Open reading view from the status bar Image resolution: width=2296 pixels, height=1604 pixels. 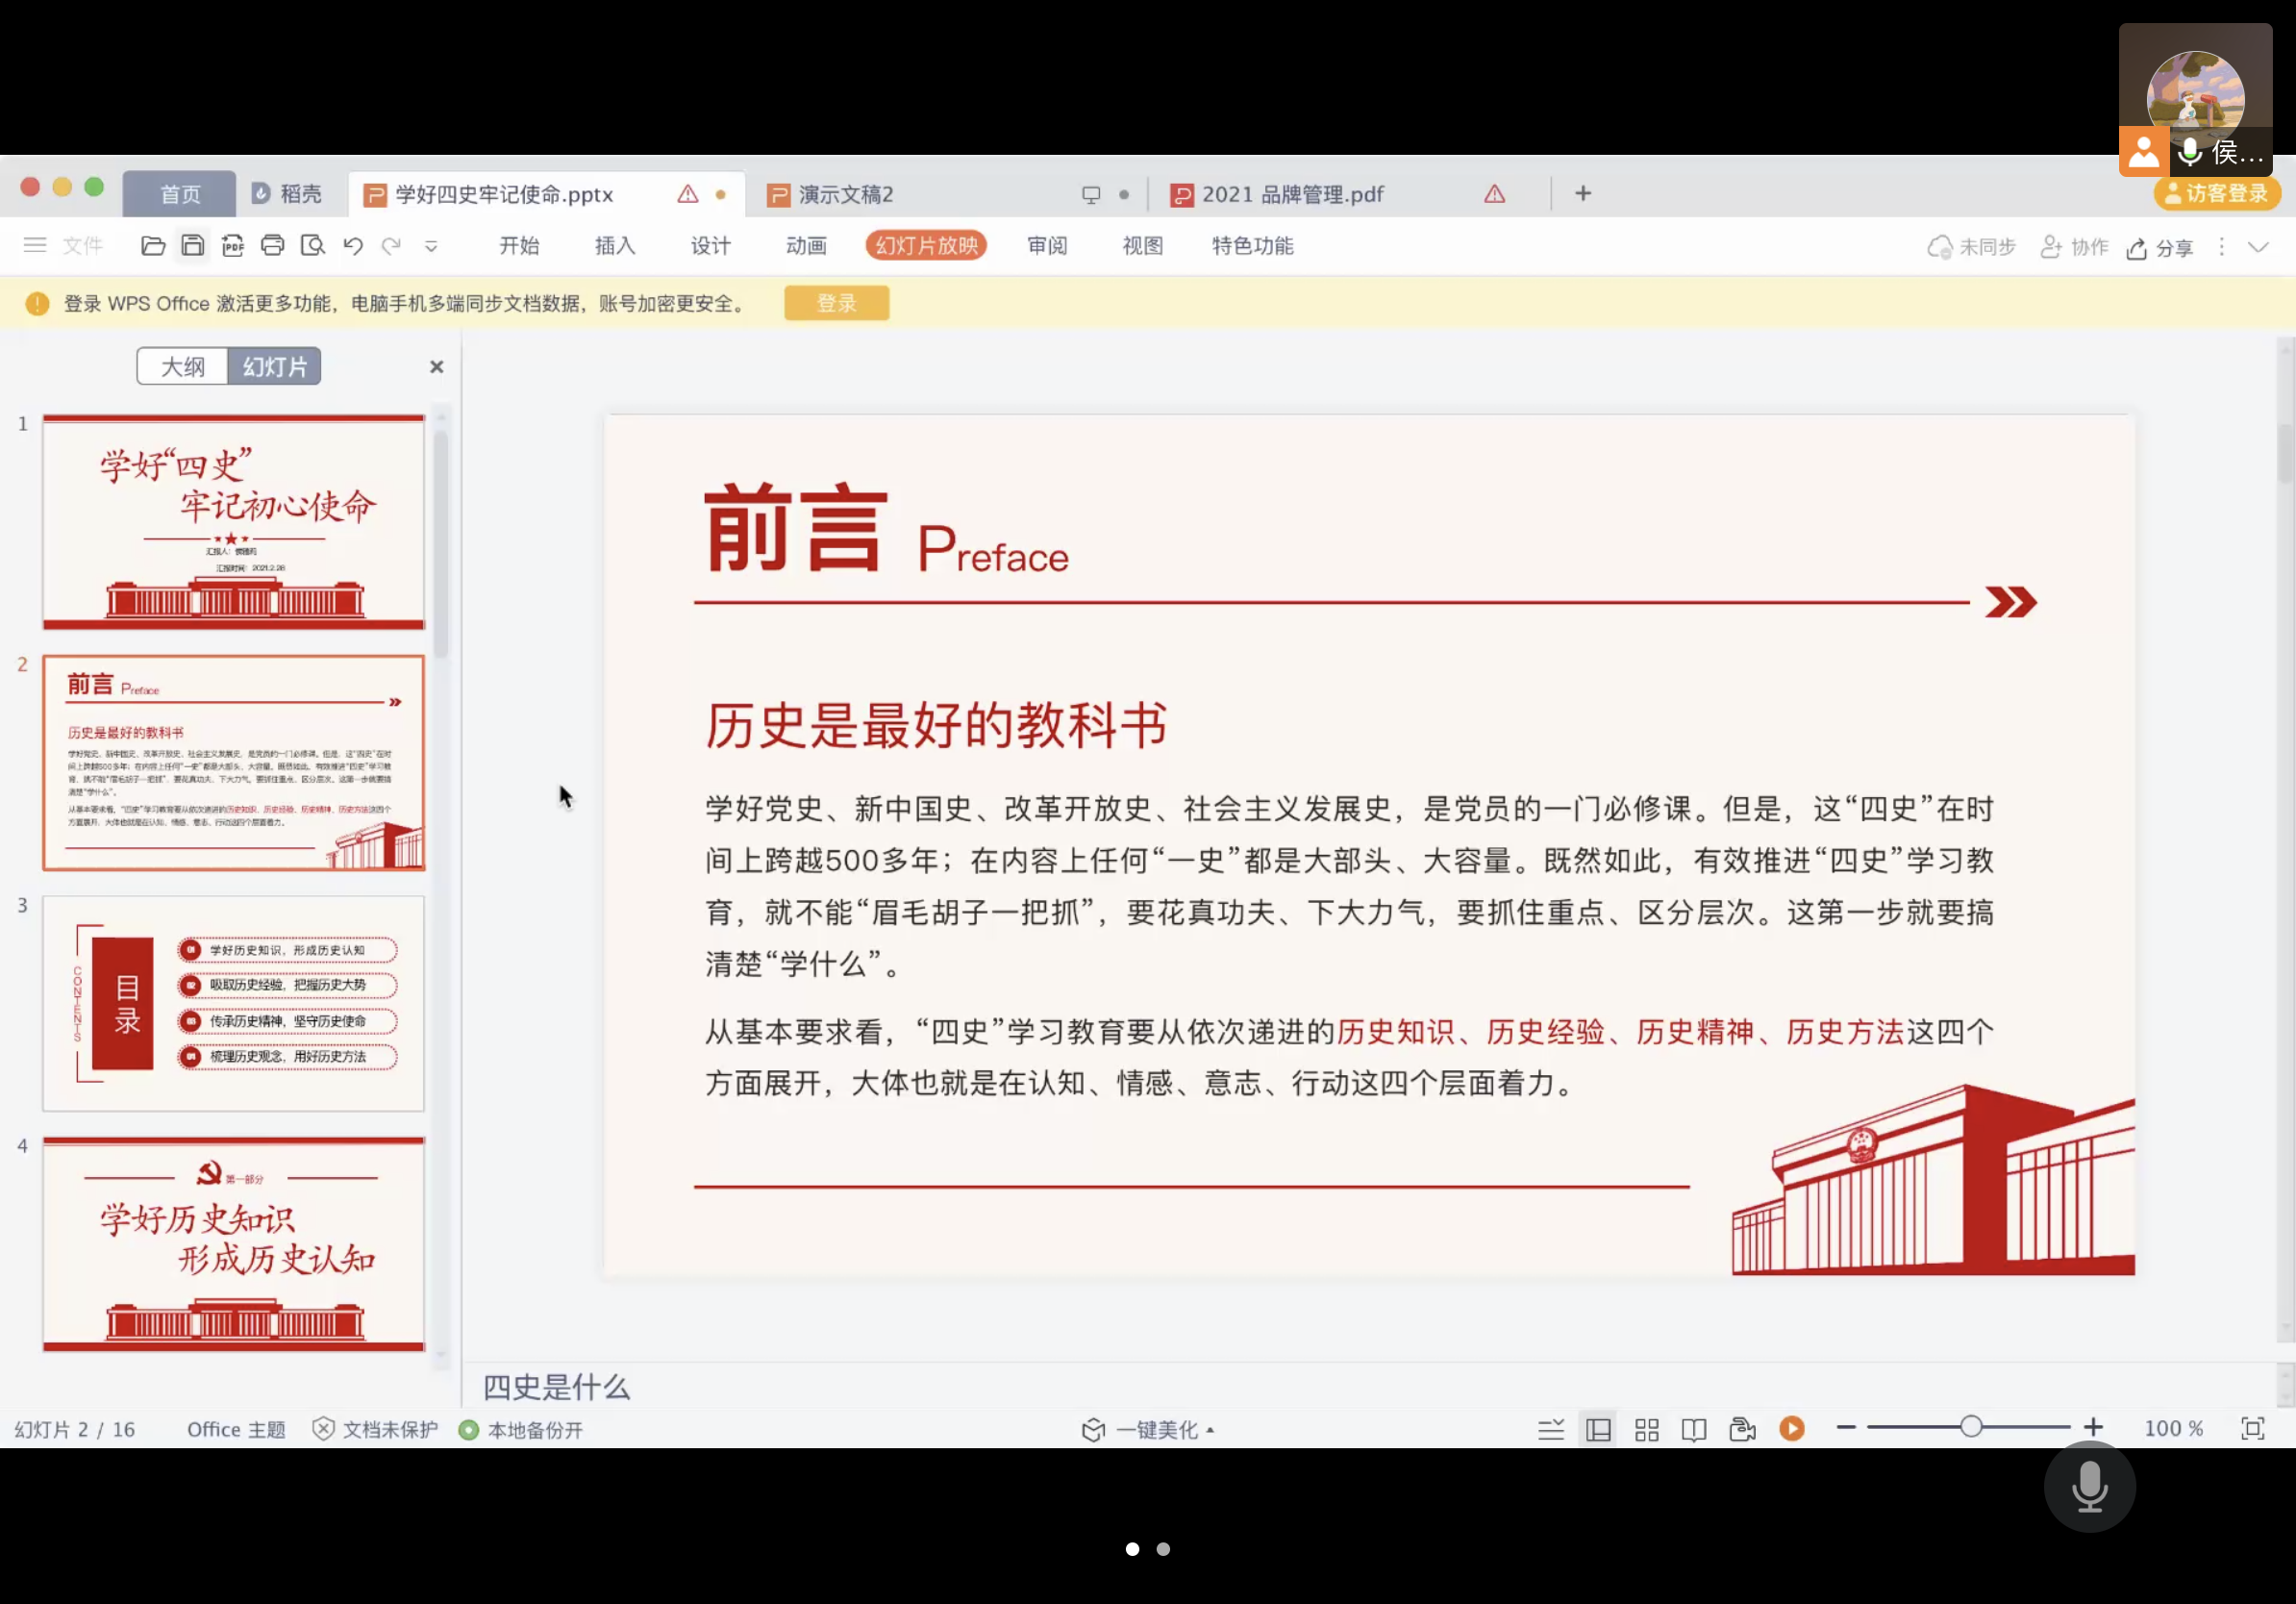[1694, 1429]
